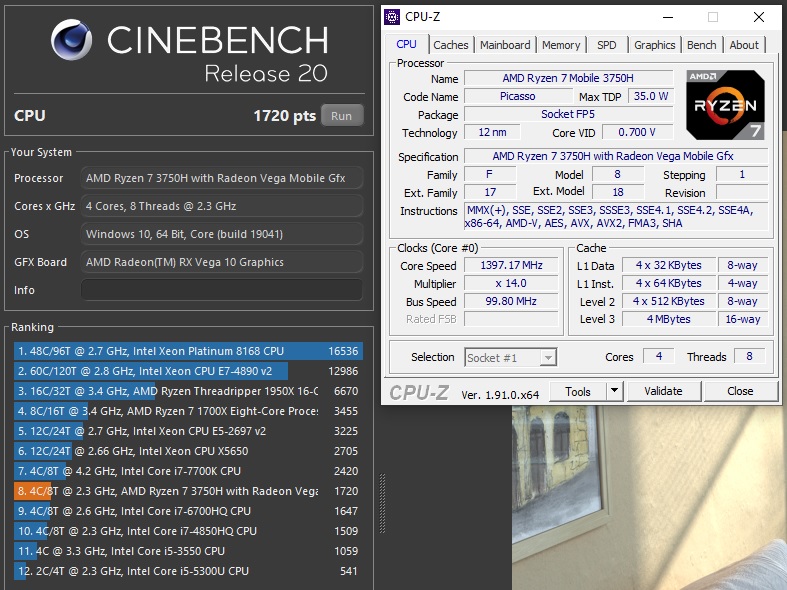Click the dotted panel splitter handle
787x590 pixels.
(x=382, y=503)
